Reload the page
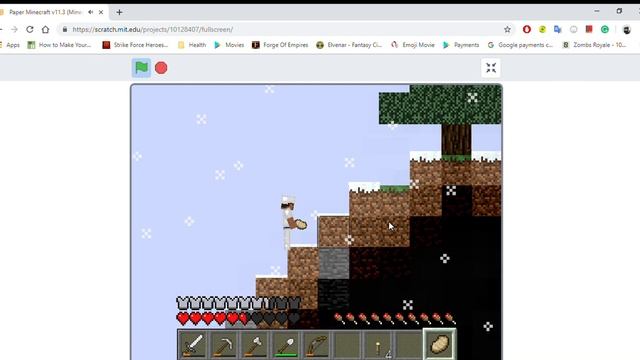Viewport: 640px width, 360px height. tap(30, 29)
